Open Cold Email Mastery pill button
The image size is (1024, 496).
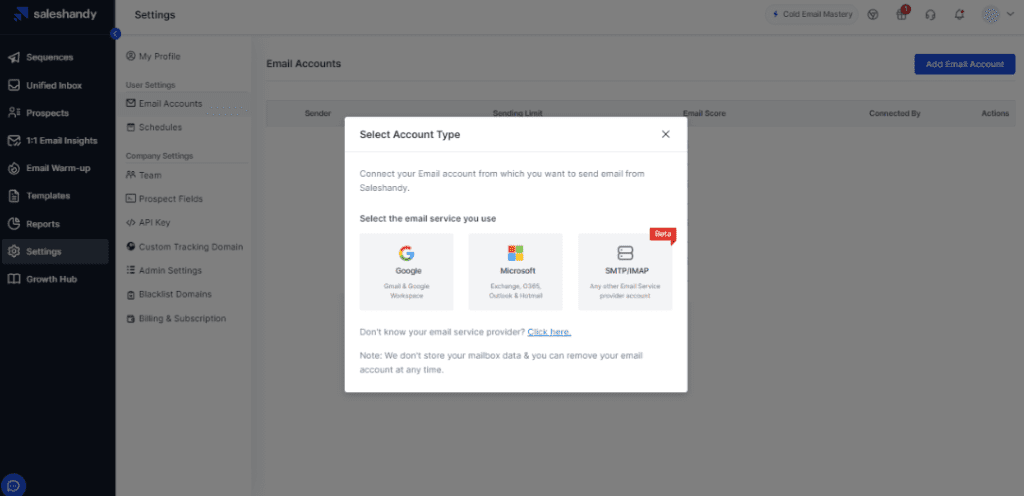click(812, 14)
